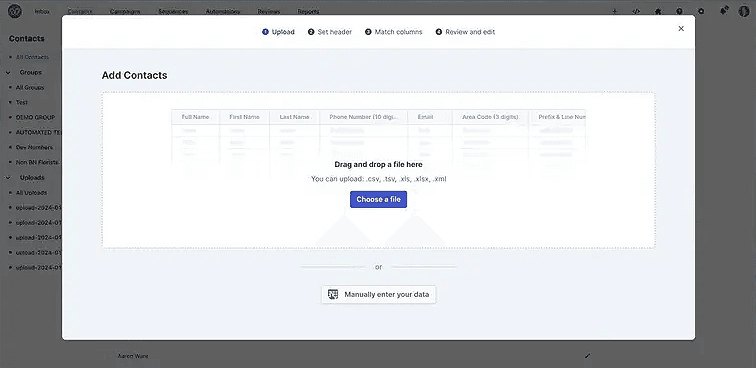Click the Last Name column header in the preview
This screenshot has width=756, height=368.
pyautogui.click(x=294, y=117)
